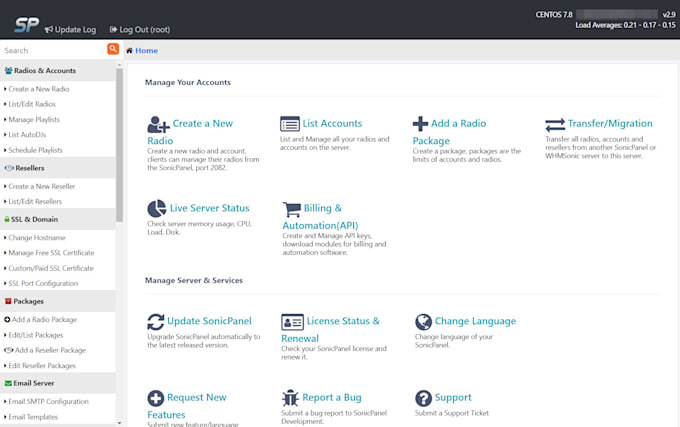The height and width of the screenshot is (427, 680).
Task: Click the Update Log megaphone icon
Action: (49, 29)
